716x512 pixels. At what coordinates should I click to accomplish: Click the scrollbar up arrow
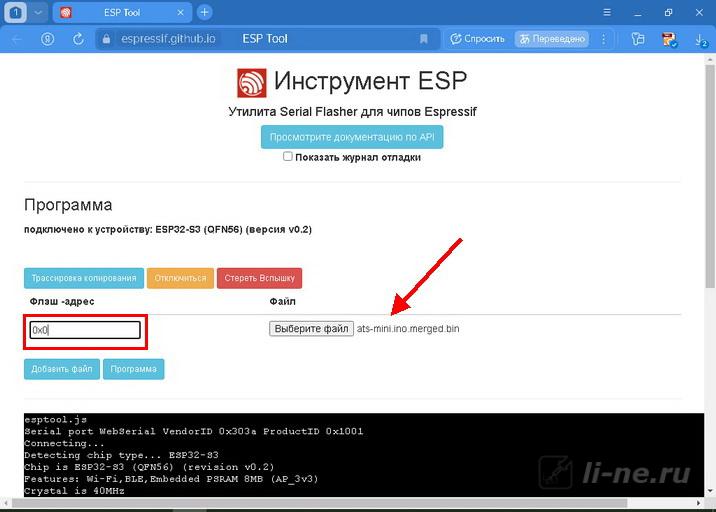pos(710,59)
